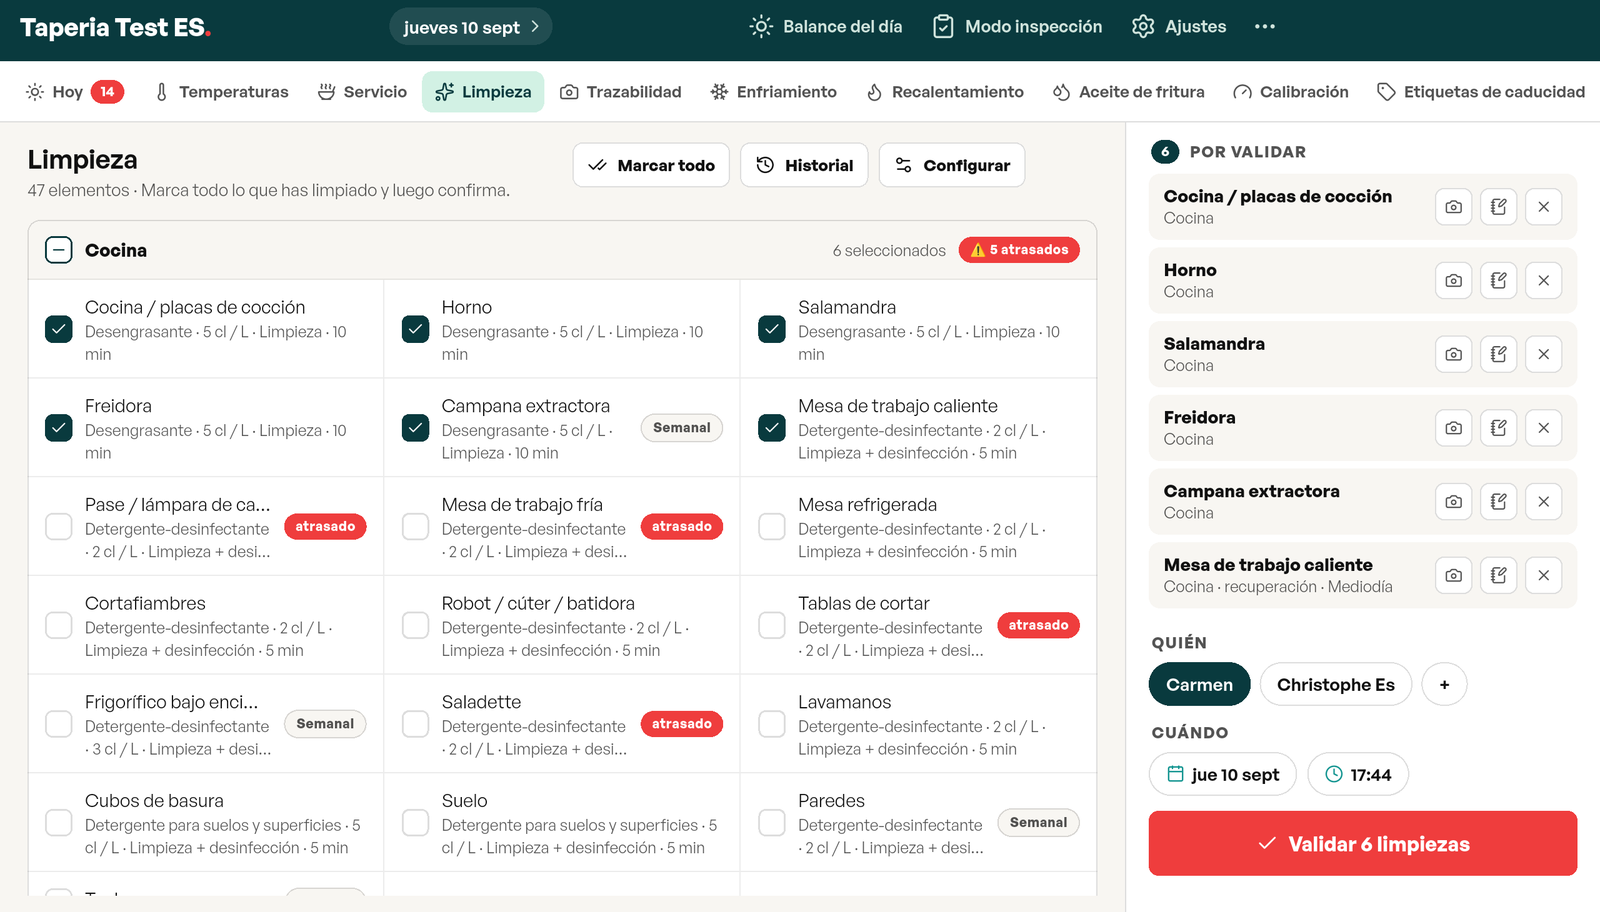Open Balance del día
1600x912 pixels.
826,27
